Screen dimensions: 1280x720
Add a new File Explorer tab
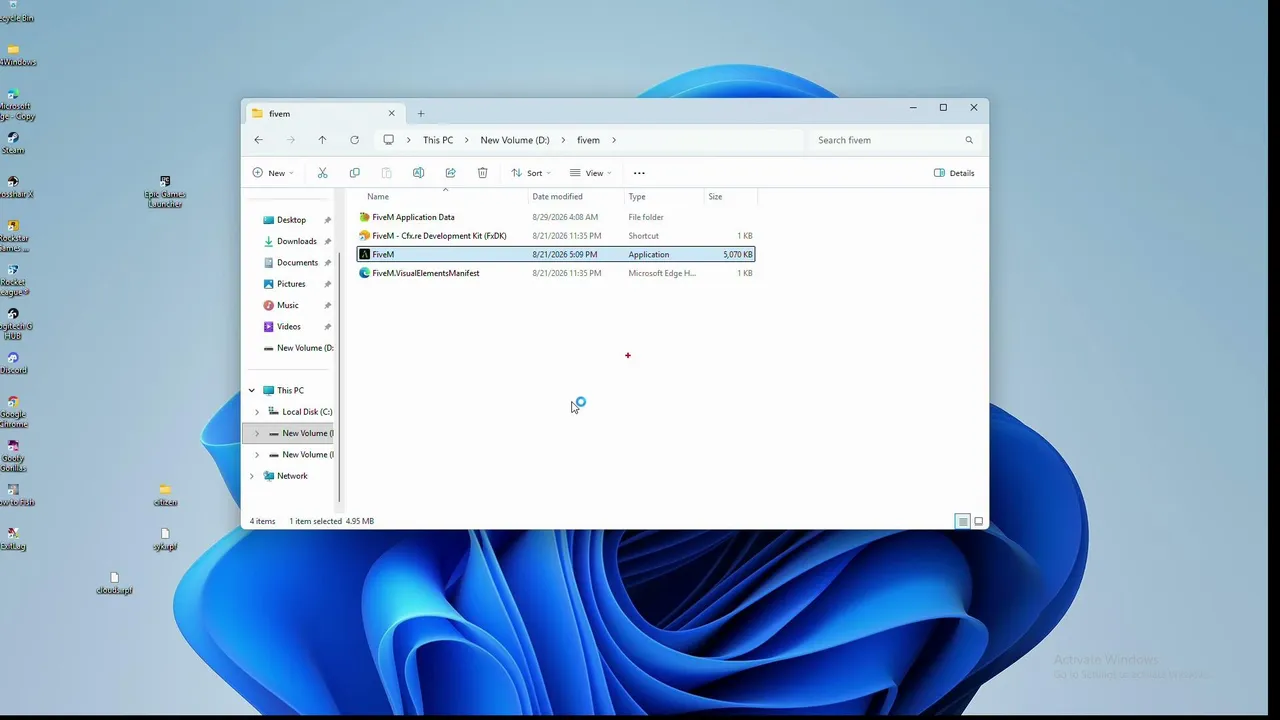pyautogui.click(x=421, y=113)
